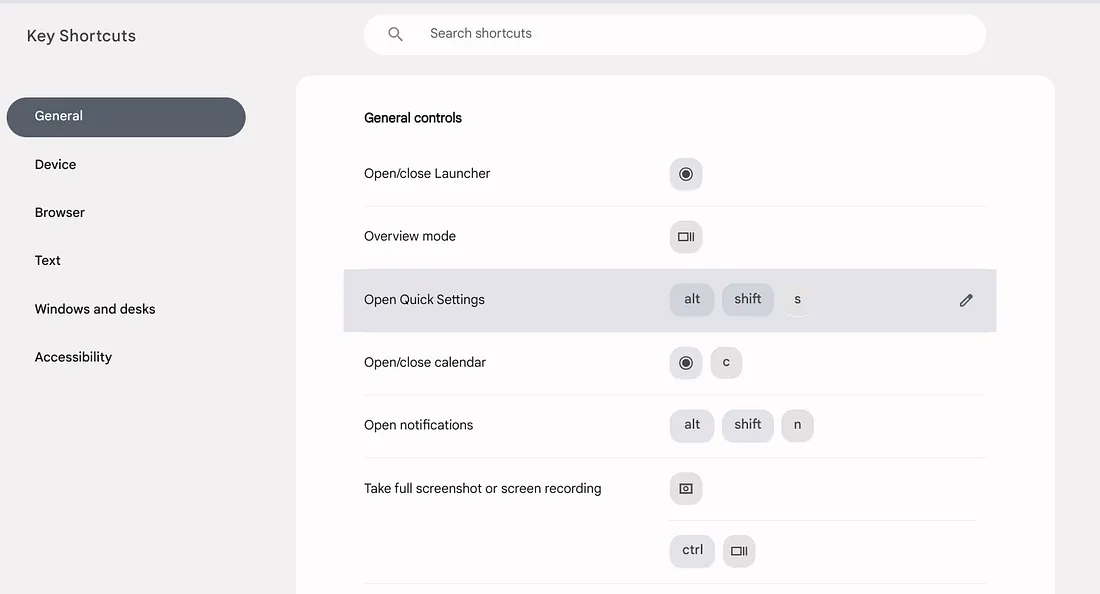Click the launcher key icon in Open/close calendar row
Image resolution: width=1100 pixels, height=594 pixels.
tap(686, 363)
